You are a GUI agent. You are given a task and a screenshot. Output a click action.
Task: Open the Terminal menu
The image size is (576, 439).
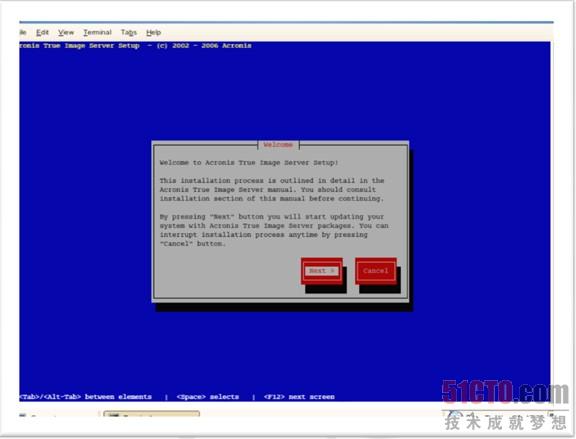(97, 32)
